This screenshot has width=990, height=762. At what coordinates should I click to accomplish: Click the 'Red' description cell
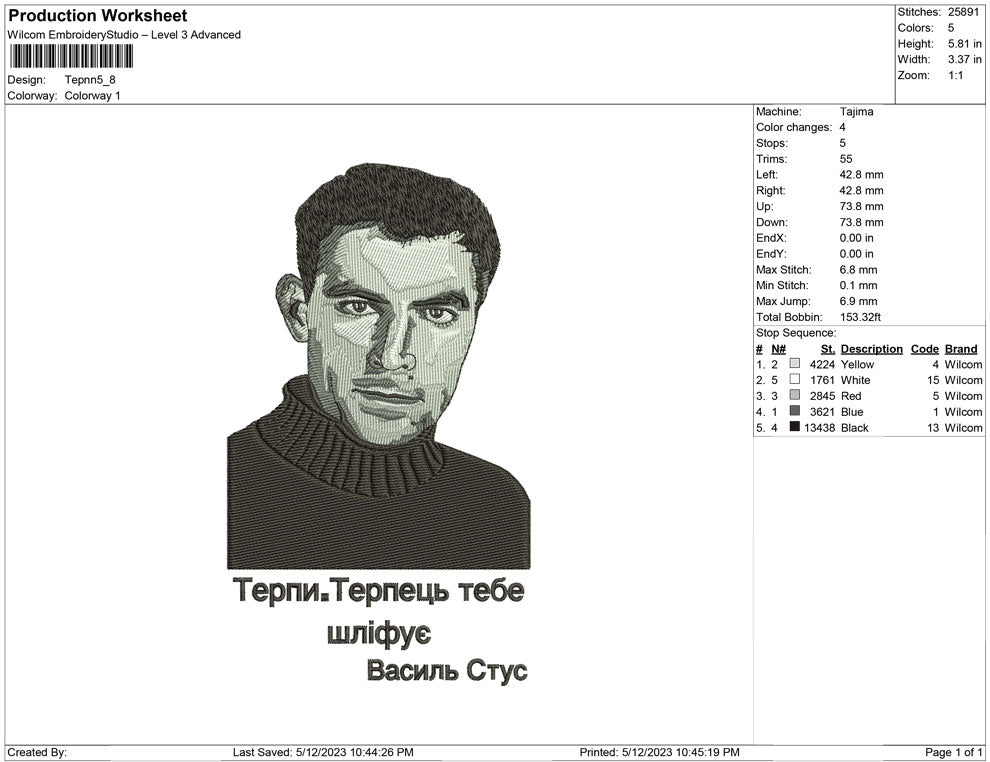(851, 396)
